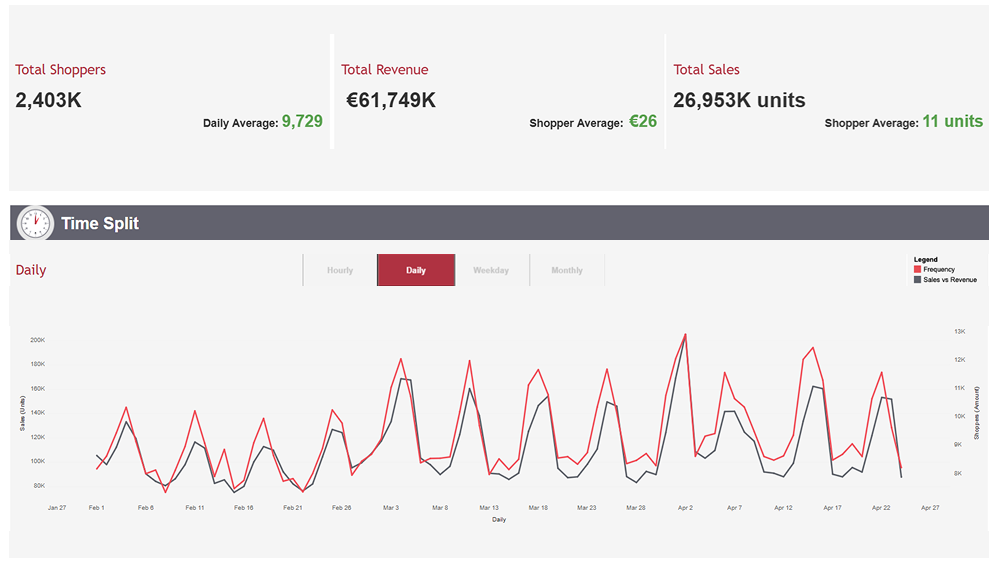The height and width of the screenshot is (563, 1000).
Task: Click the 8K shoppers axis tick
Action: click(958, 474)
